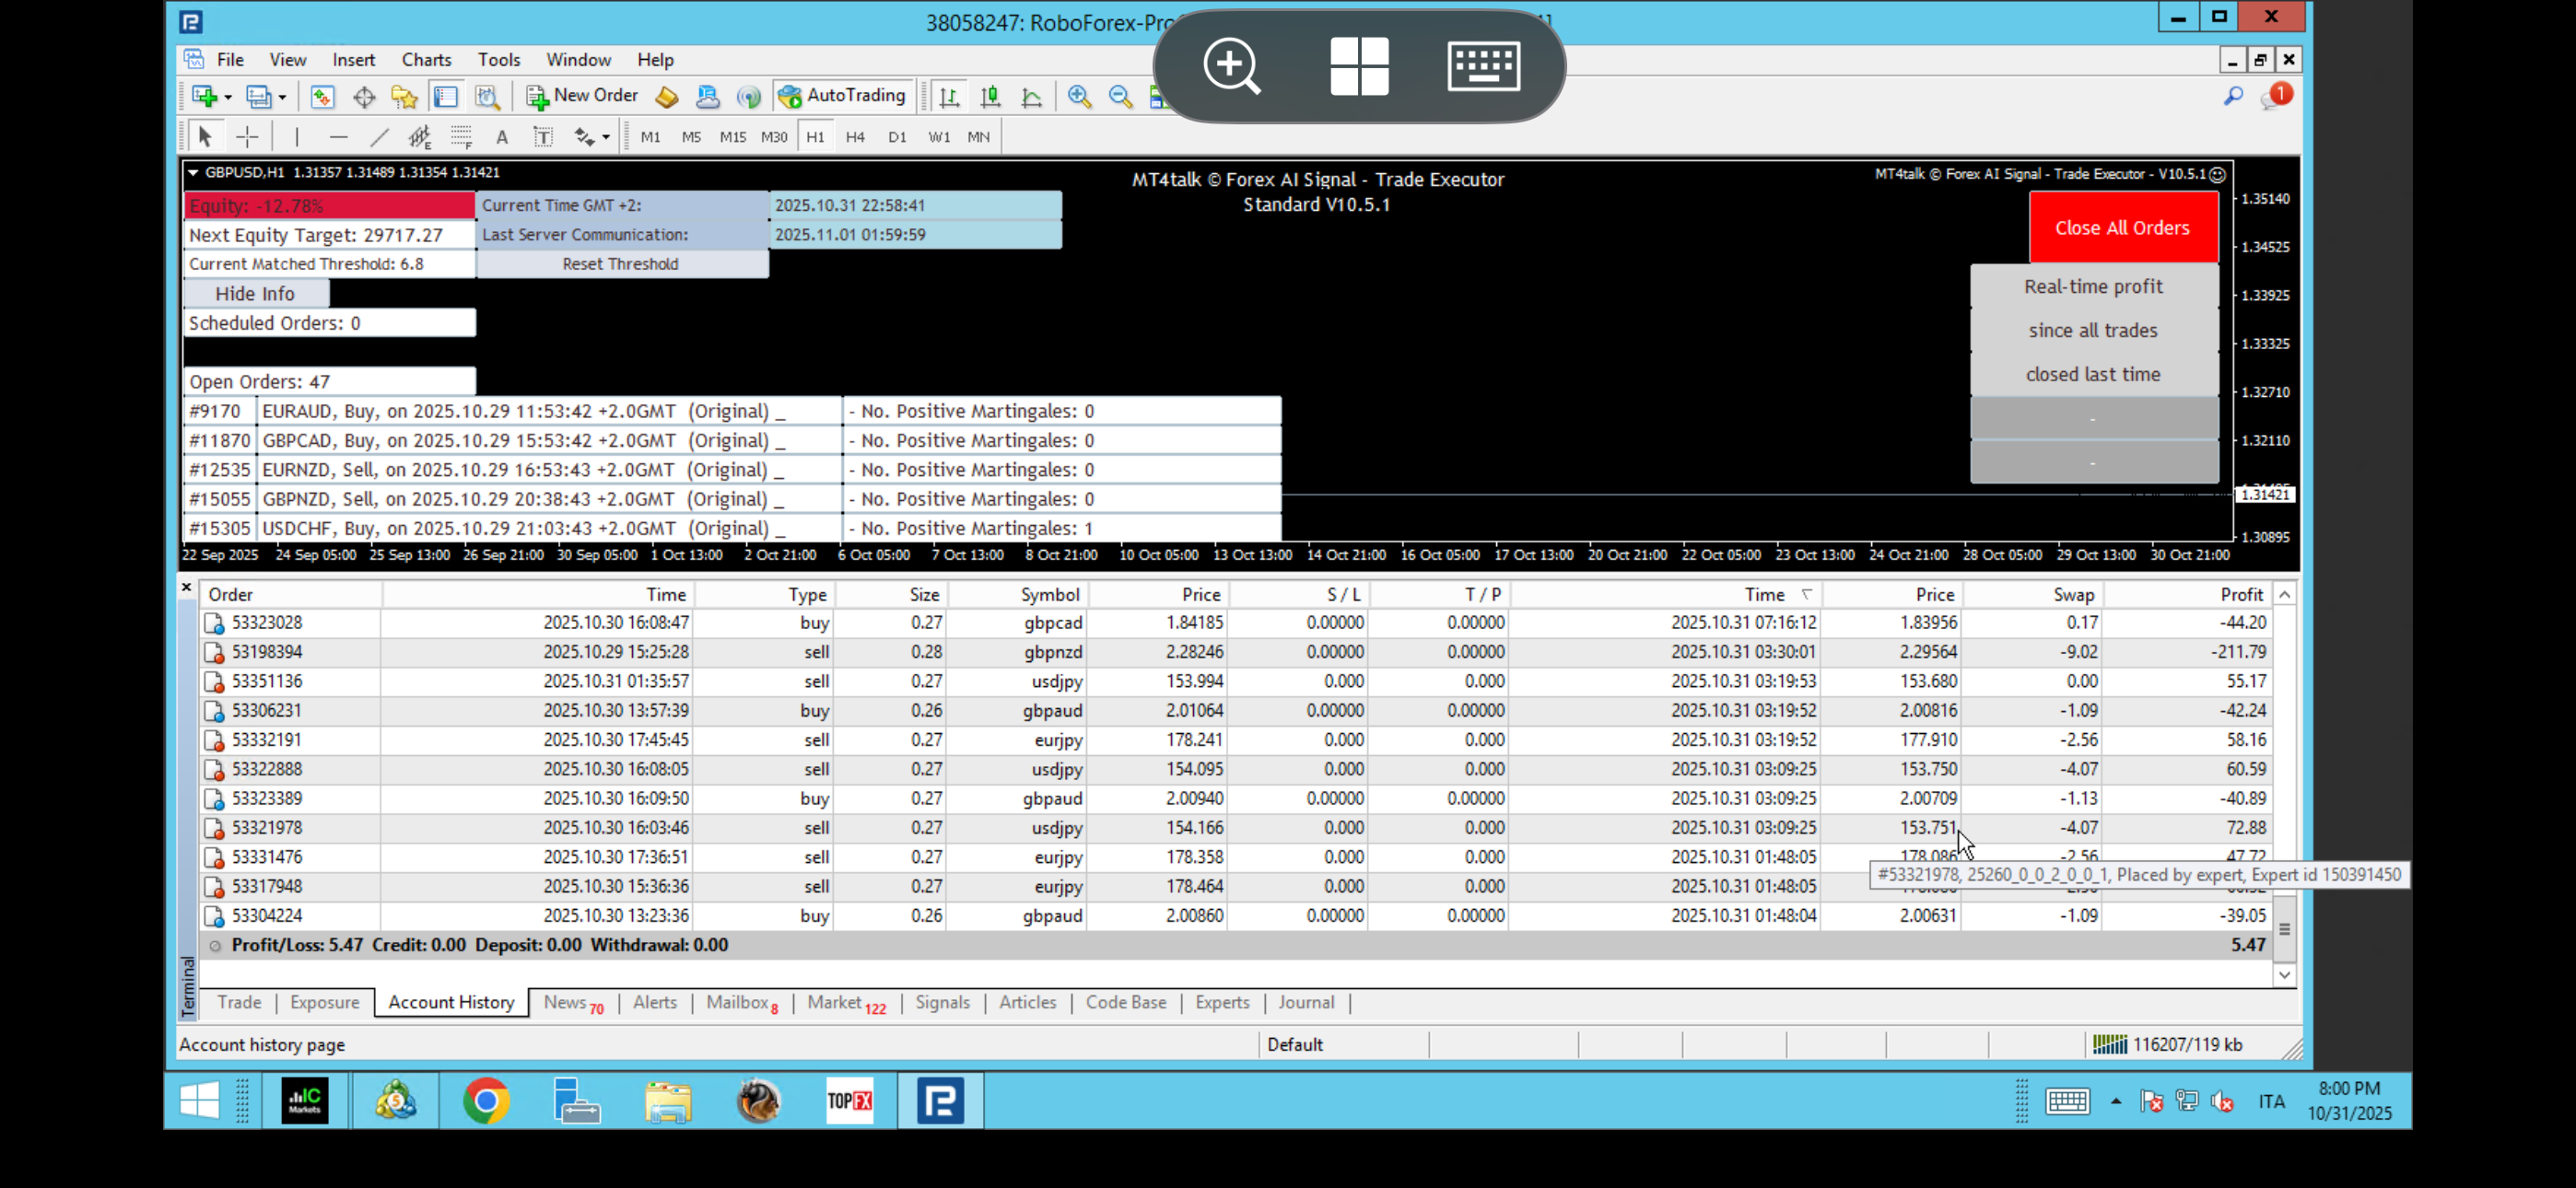The height and width of the screenshot is (1188, 2576).
Task: Expand the Profiles dropdown arrow
Action: tap(282, 97)
